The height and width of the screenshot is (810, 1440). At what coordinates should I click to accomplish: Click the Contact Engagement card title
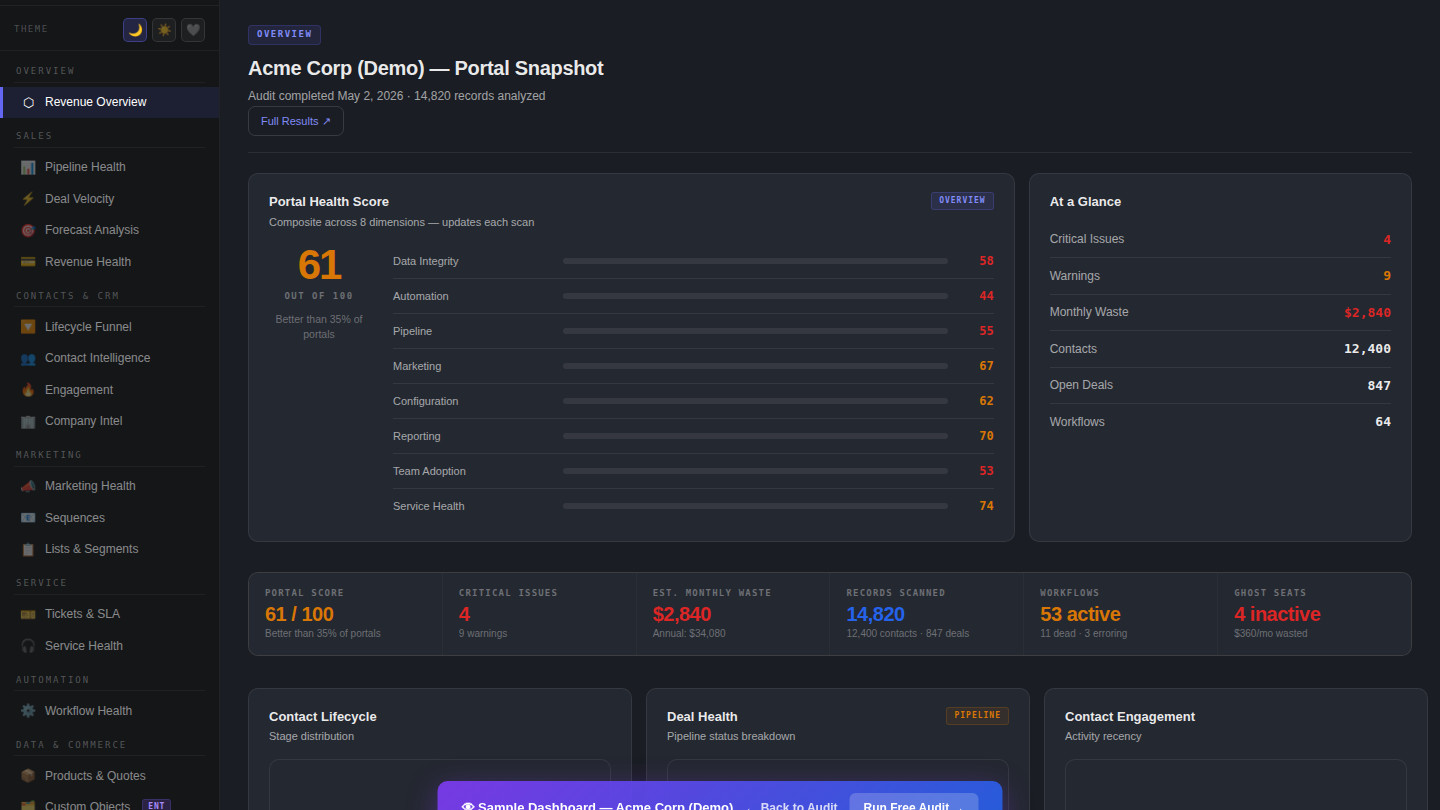tap(1130, 716)
